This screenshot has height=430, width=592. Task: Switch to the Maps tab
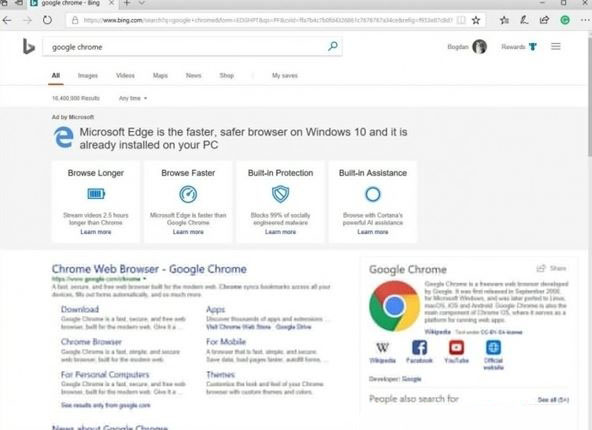click(160, 76)
